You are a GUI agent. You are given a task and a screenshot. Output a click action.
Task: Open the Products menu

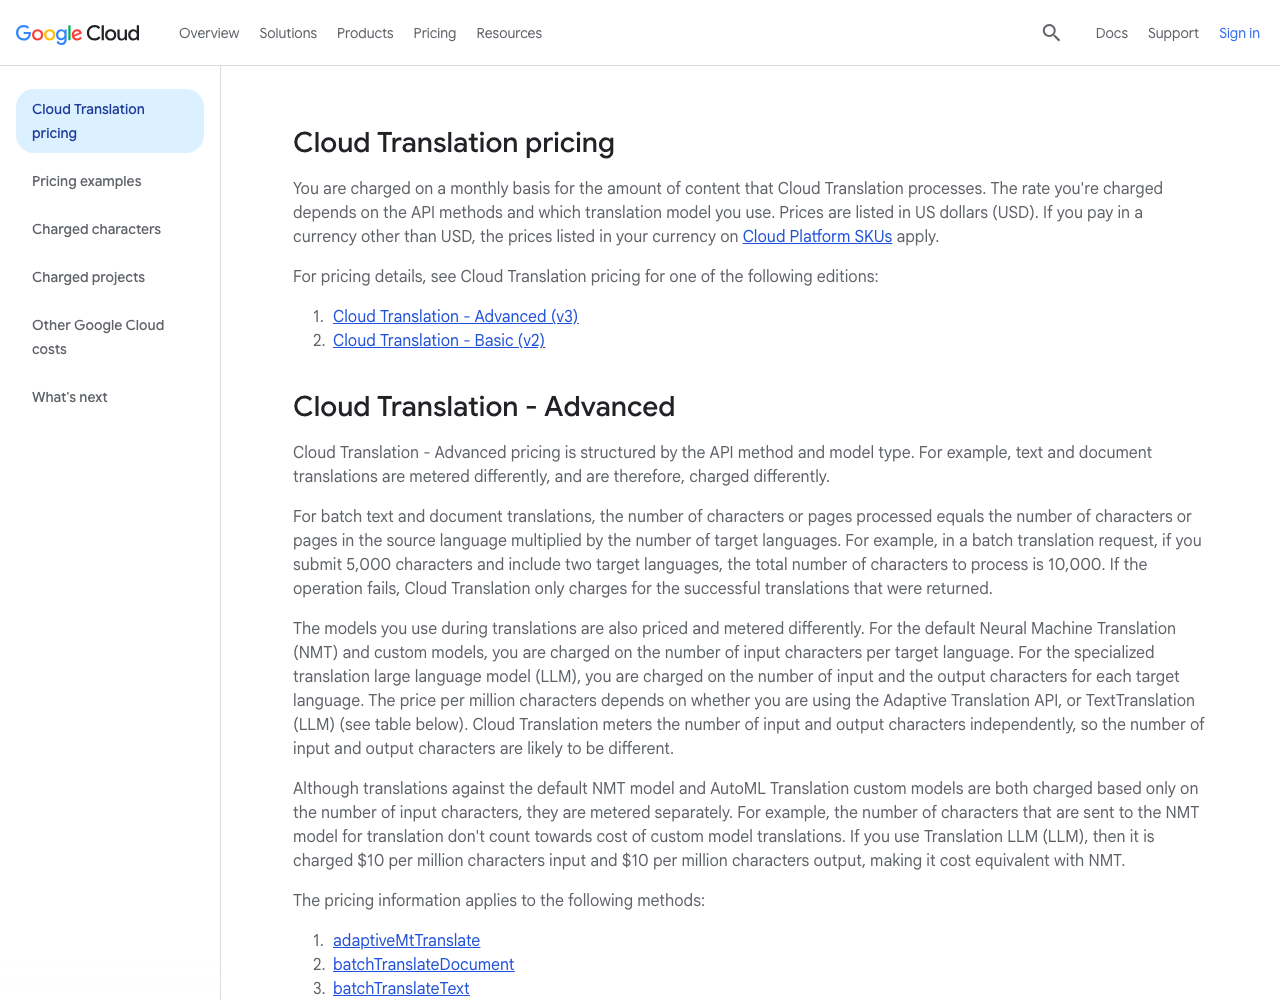coord(365,33)
